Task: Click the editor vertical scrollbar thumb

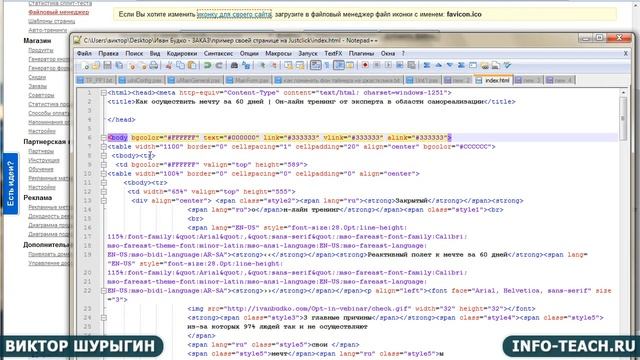Action: [x=623, y=118]
